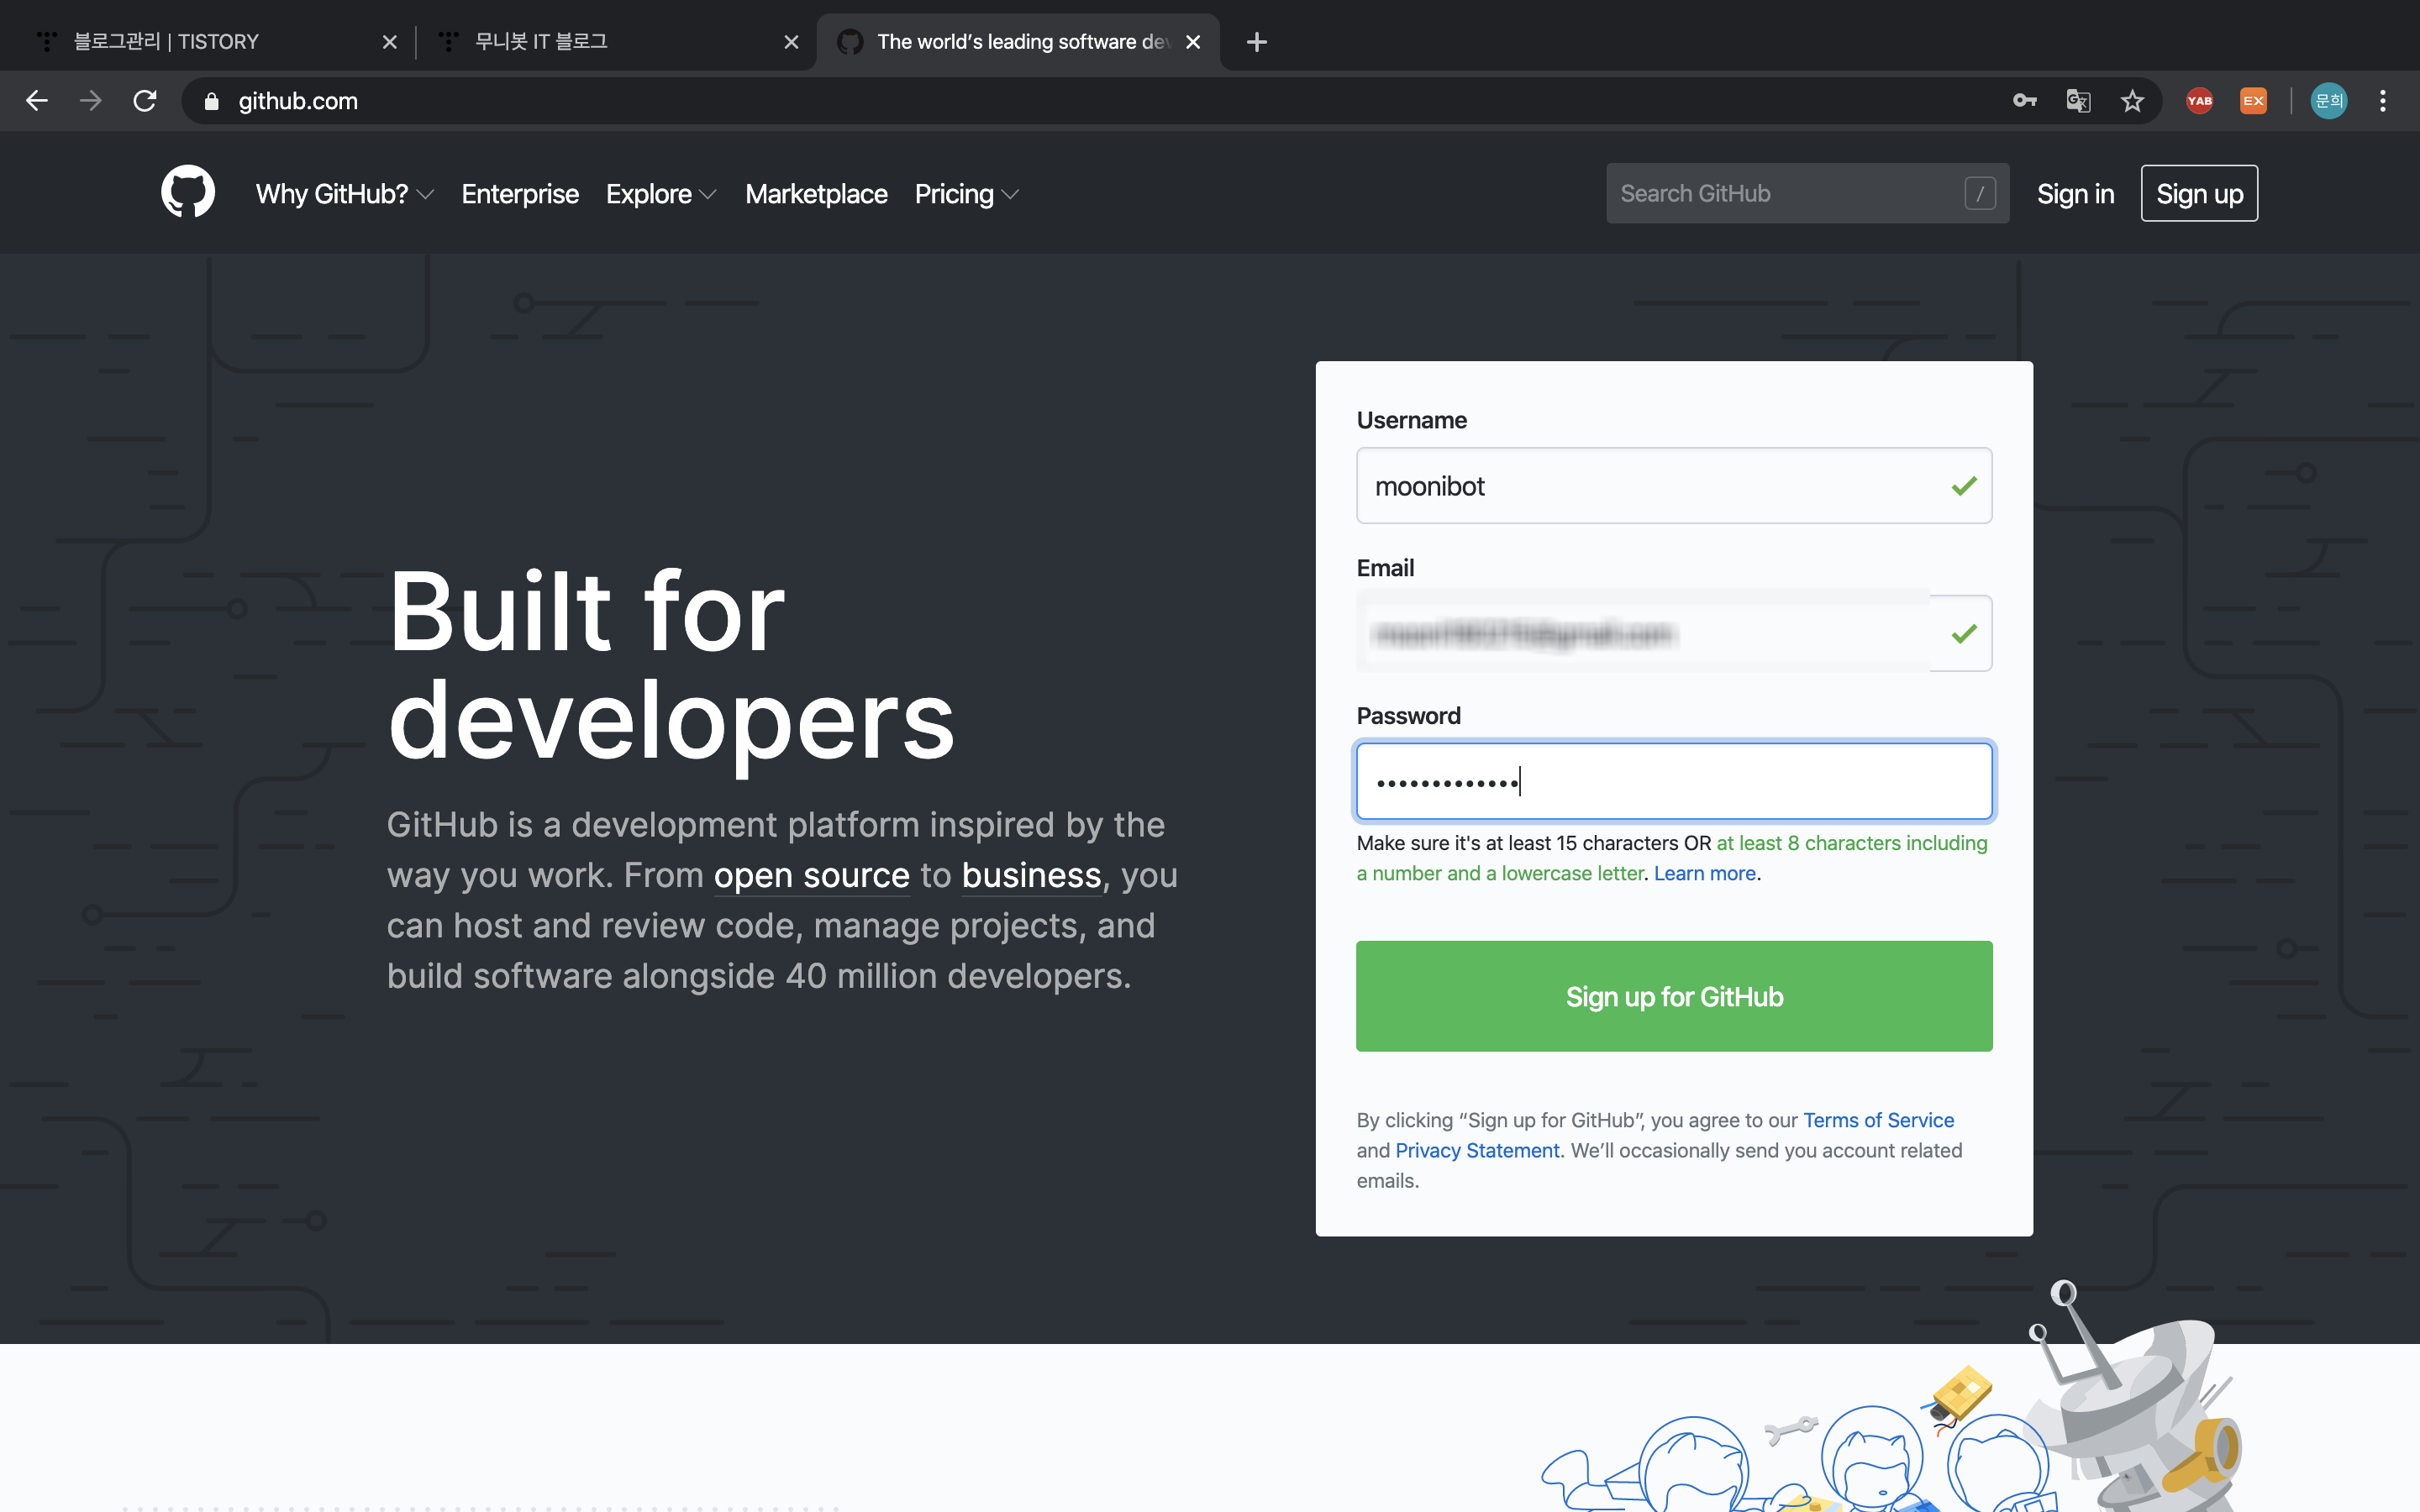Open Marketplace in the navigation

point(816,194)
